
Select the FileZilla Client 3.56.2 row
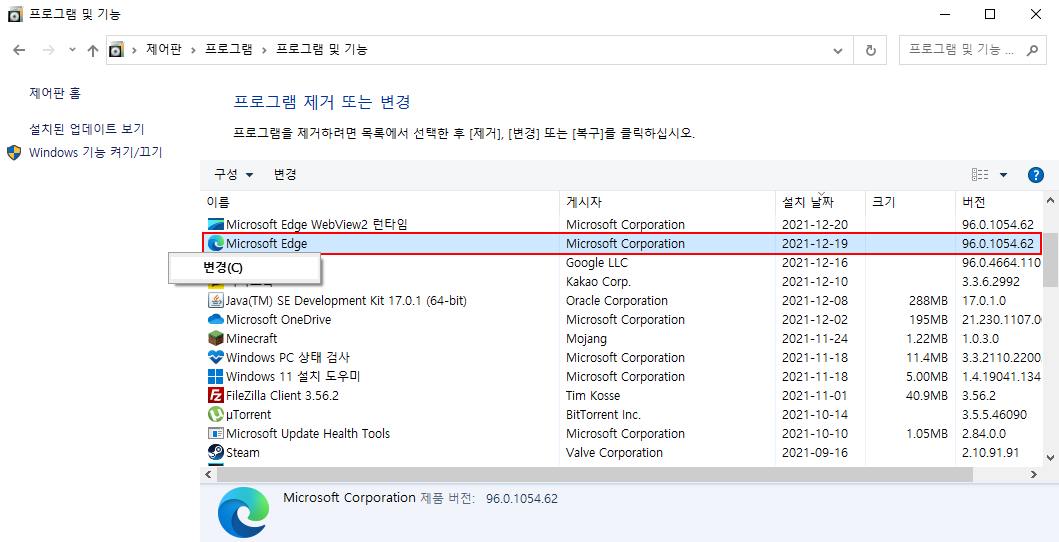pos(621,396)
